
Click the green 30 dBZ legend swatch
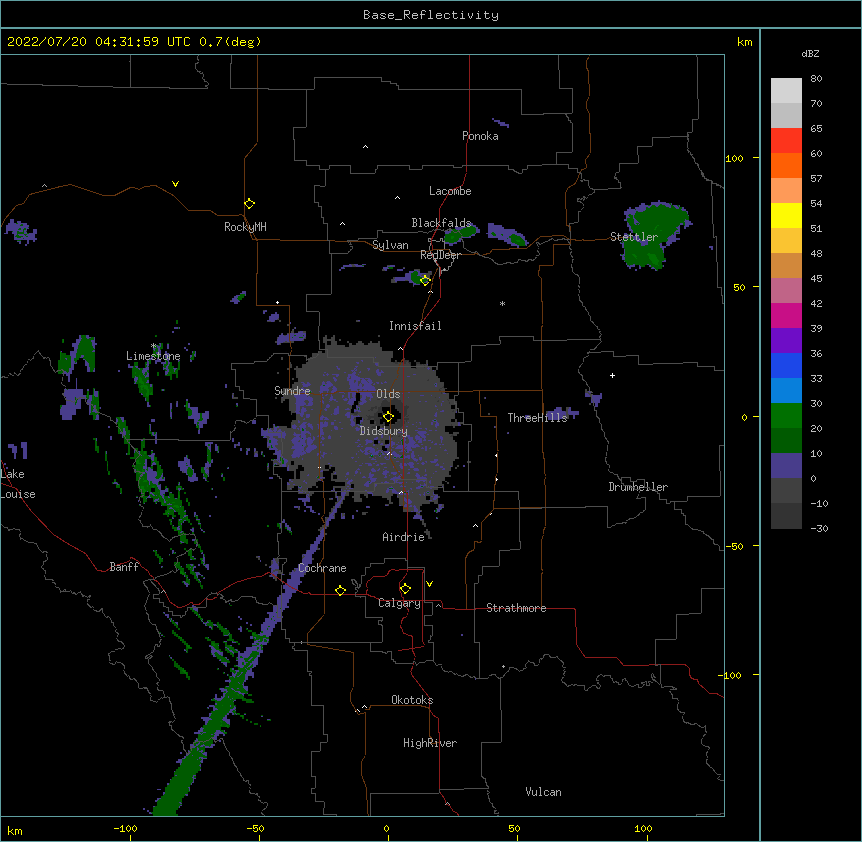pyautogui.click(x=786, y=416)
